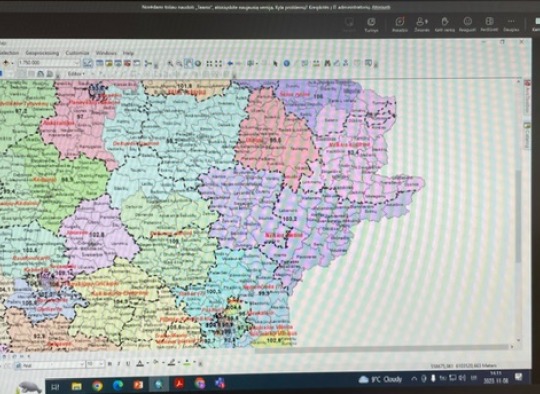
Task: Open Teams more options (Daugiau)
Action: tap(511, 24)
